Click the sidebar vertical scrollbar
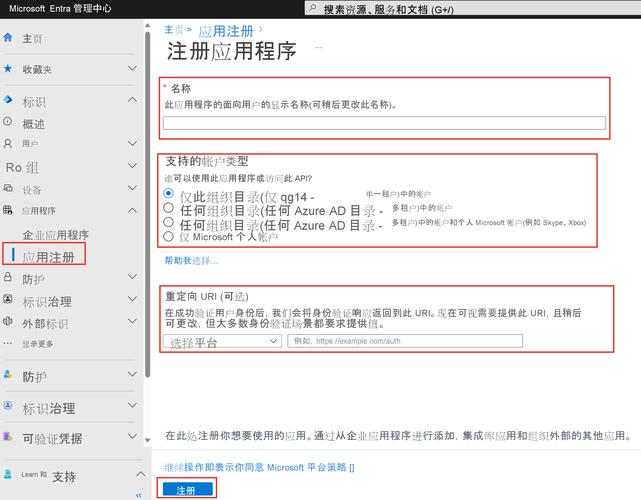 coord(148,204)
